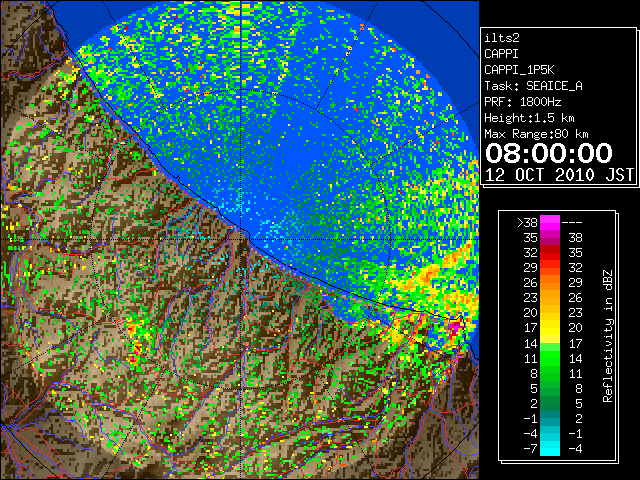The height and width of the screenshot is (480, 640).
Task: Click the 'PRF: 1800Hz' text
Action: tap(522, 102)
